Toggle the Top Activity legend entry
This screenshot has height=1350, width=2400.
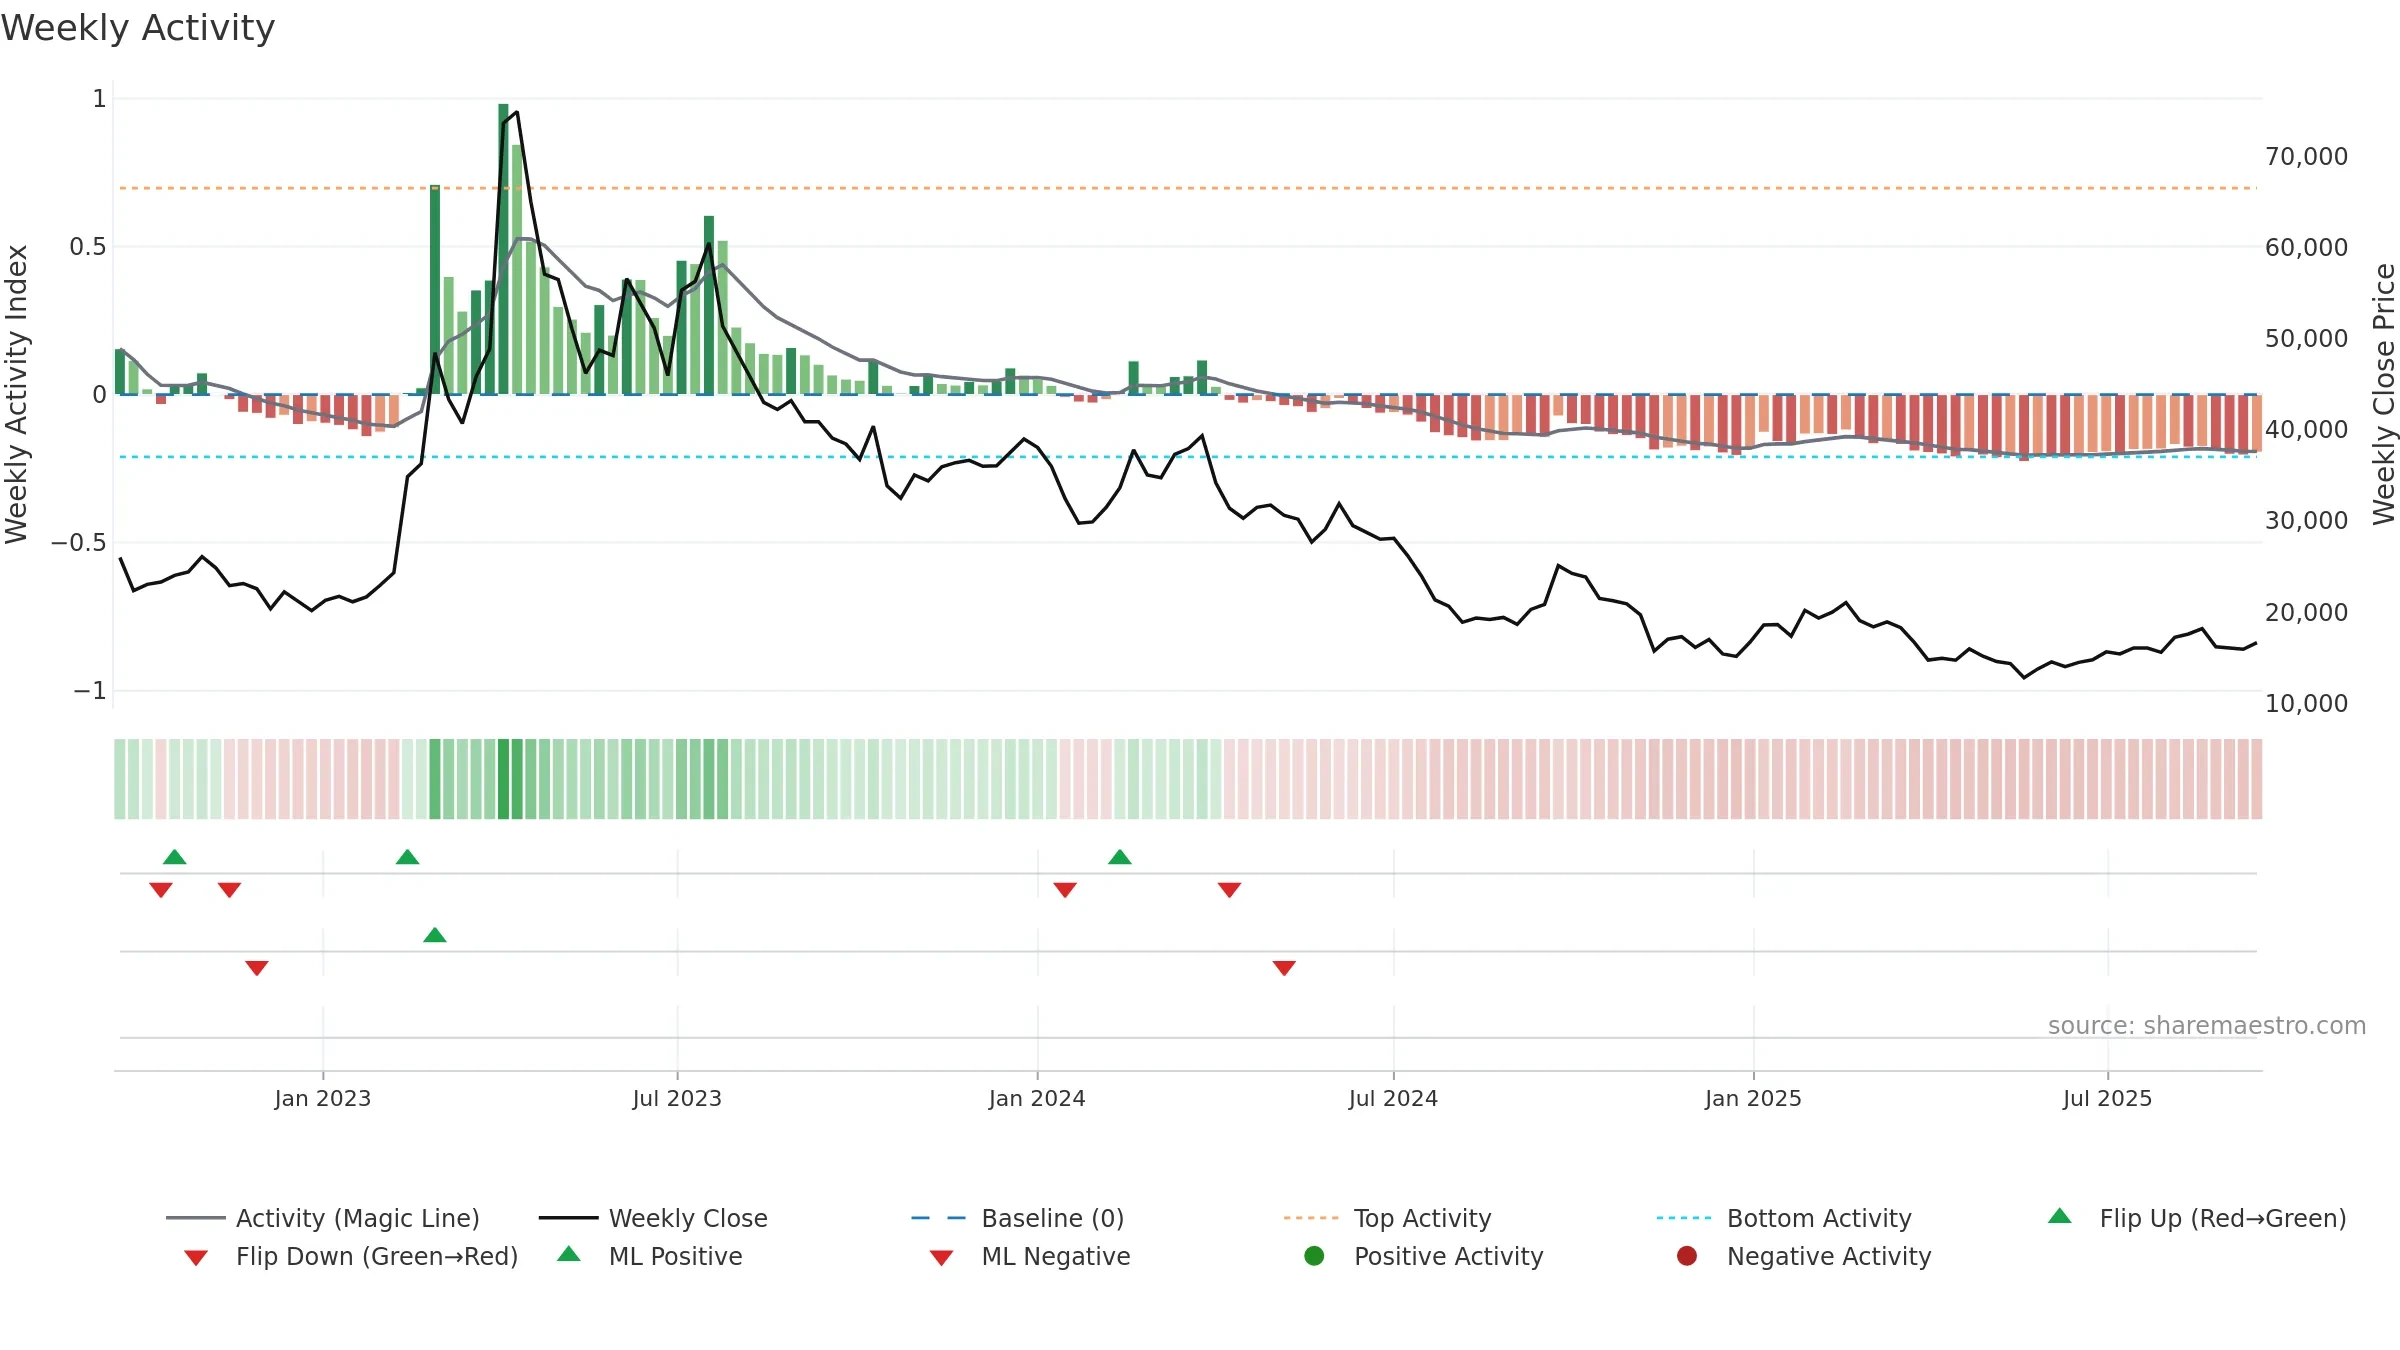[x=1388, y=1218]
